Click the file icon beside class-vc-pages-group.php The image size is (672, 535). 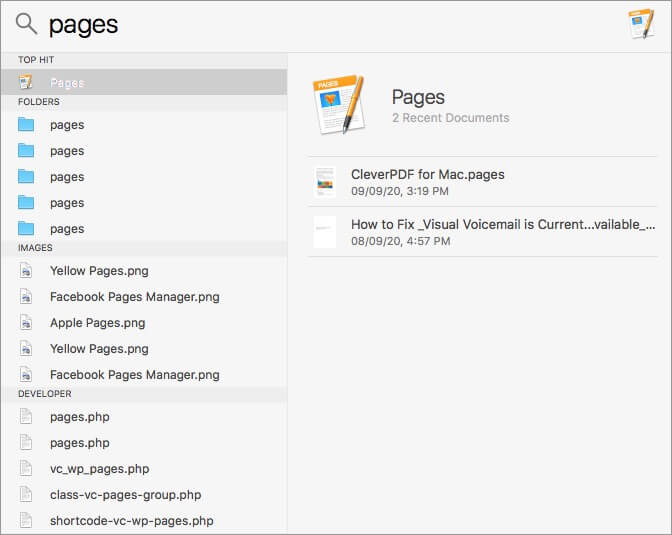26,495
